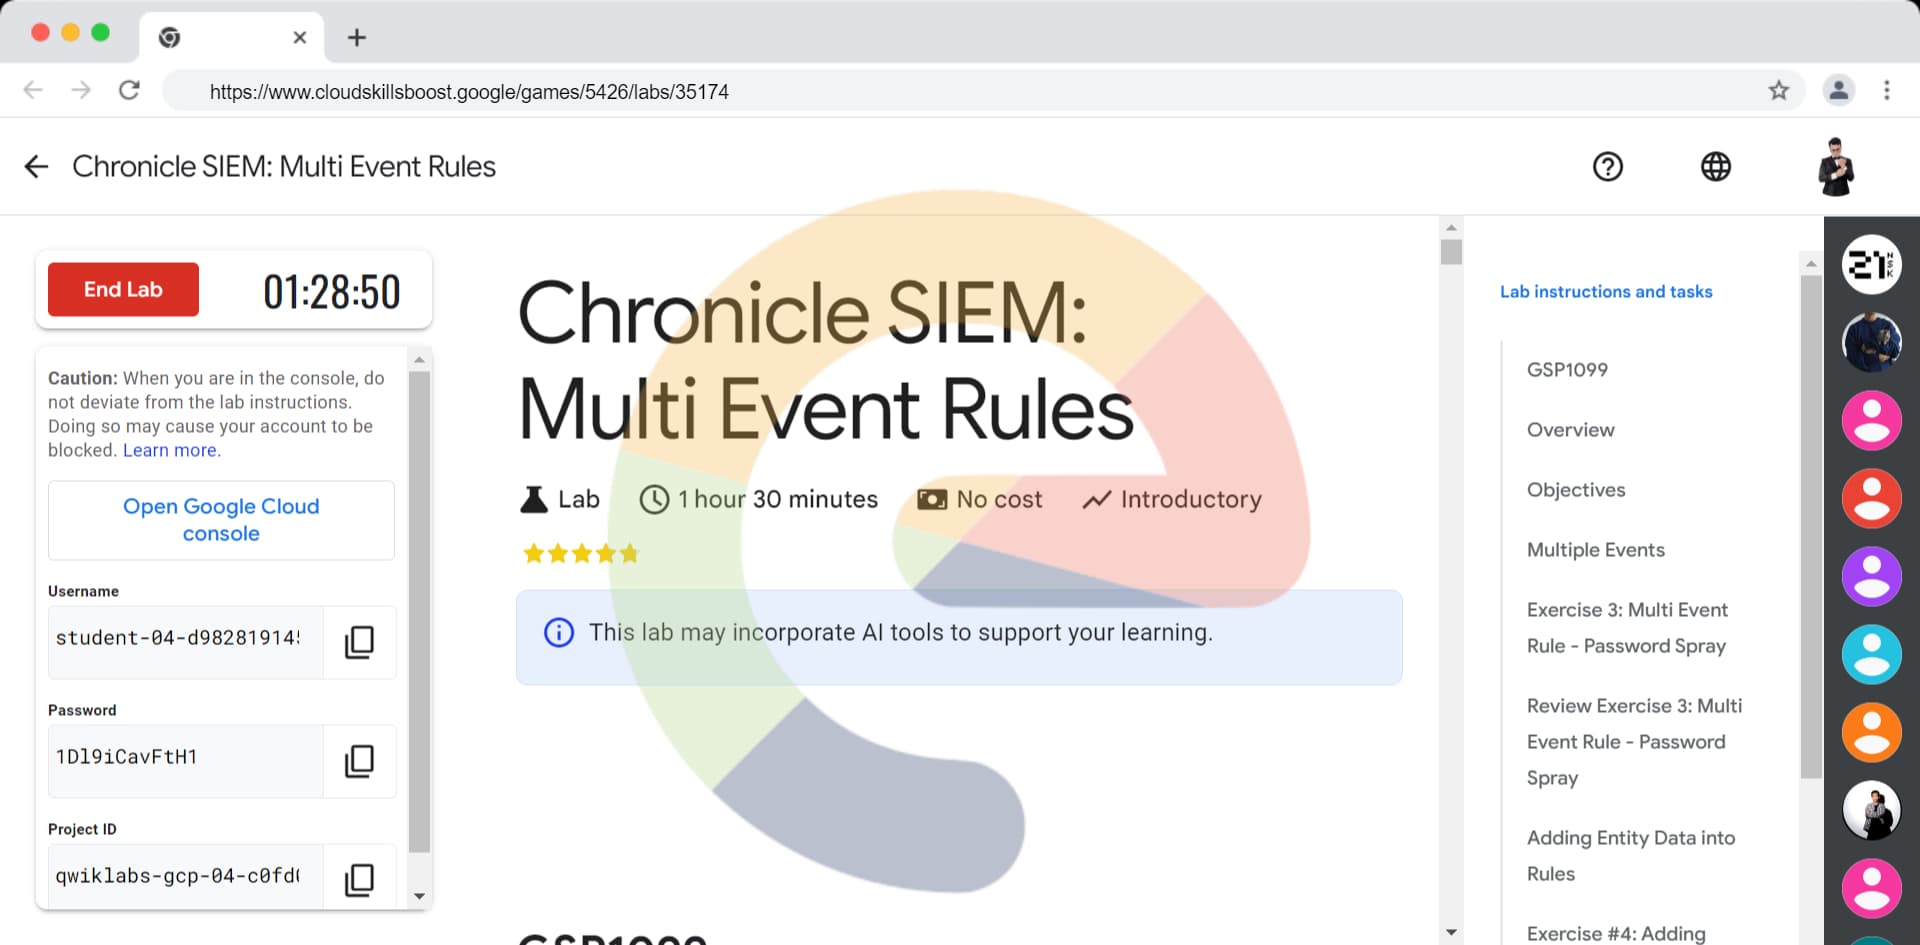1920x945 pixels.
Task: Click scroll-up arrow of credentials panel
Action: 419,358
